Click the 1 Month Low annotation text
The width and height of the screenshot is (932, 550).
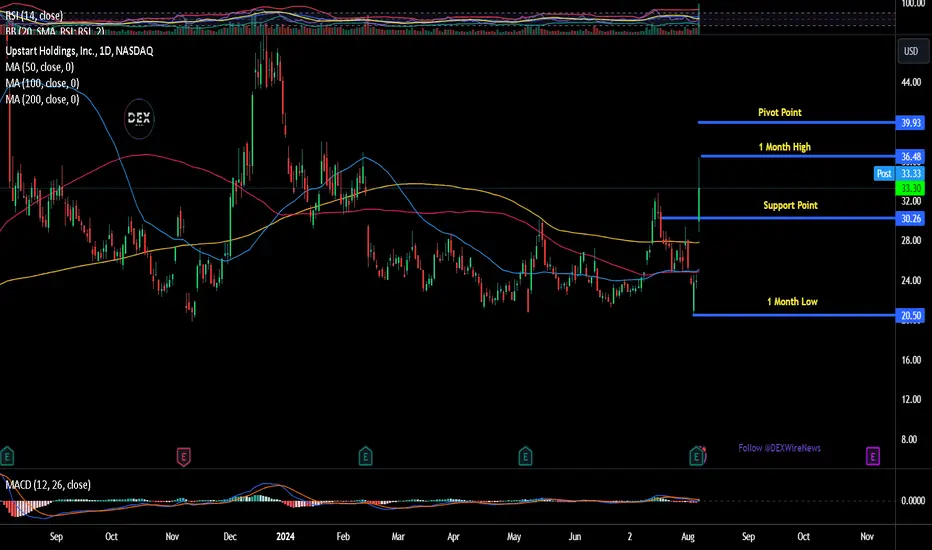click(x=792, y=301)
